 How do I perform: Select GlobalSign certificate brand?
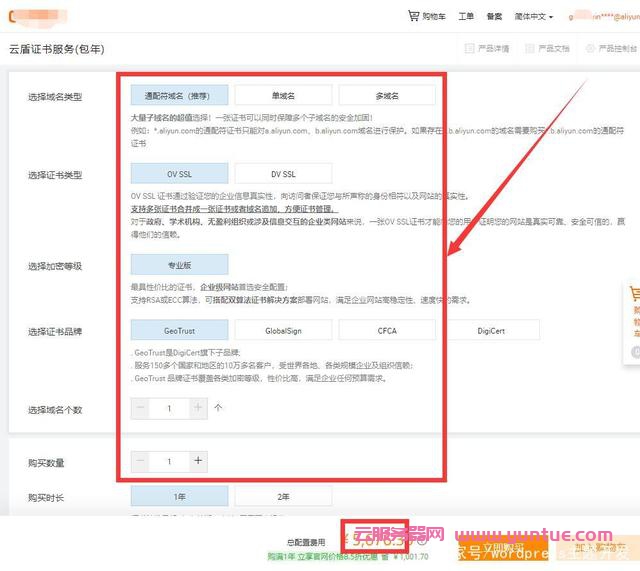tap(284, 330)
